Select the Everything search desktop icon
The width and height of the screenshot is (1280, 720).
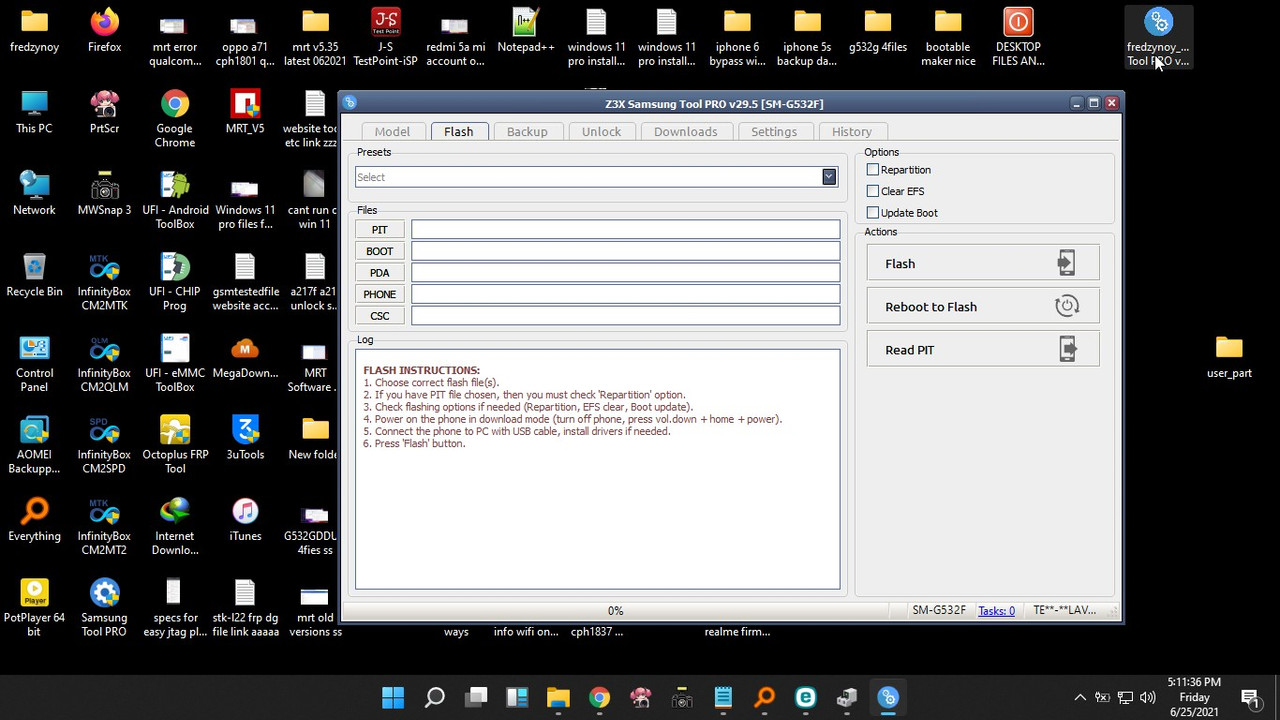click(x=34, y=520)
